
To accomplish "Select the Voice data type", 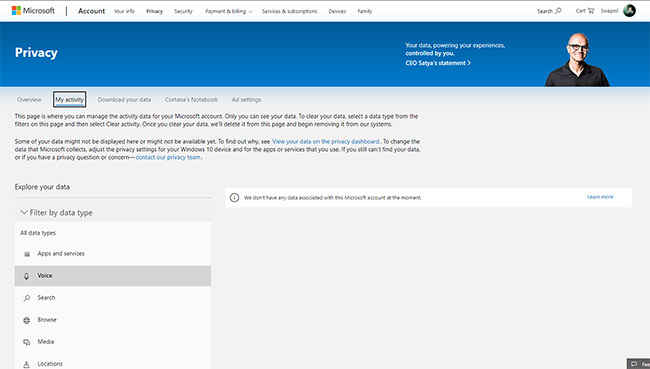I will 113,276.
